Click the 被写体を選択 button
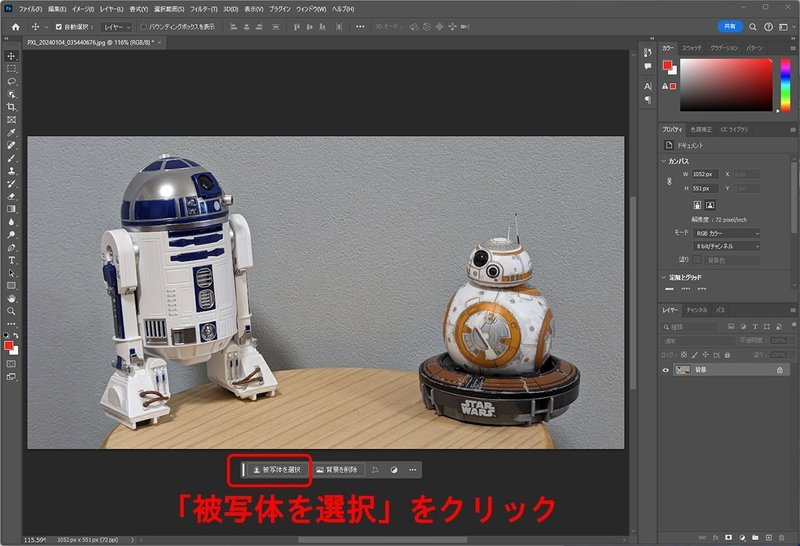This screenshot has width=800, height=546. pyautogui.click(x=277, y=470)
